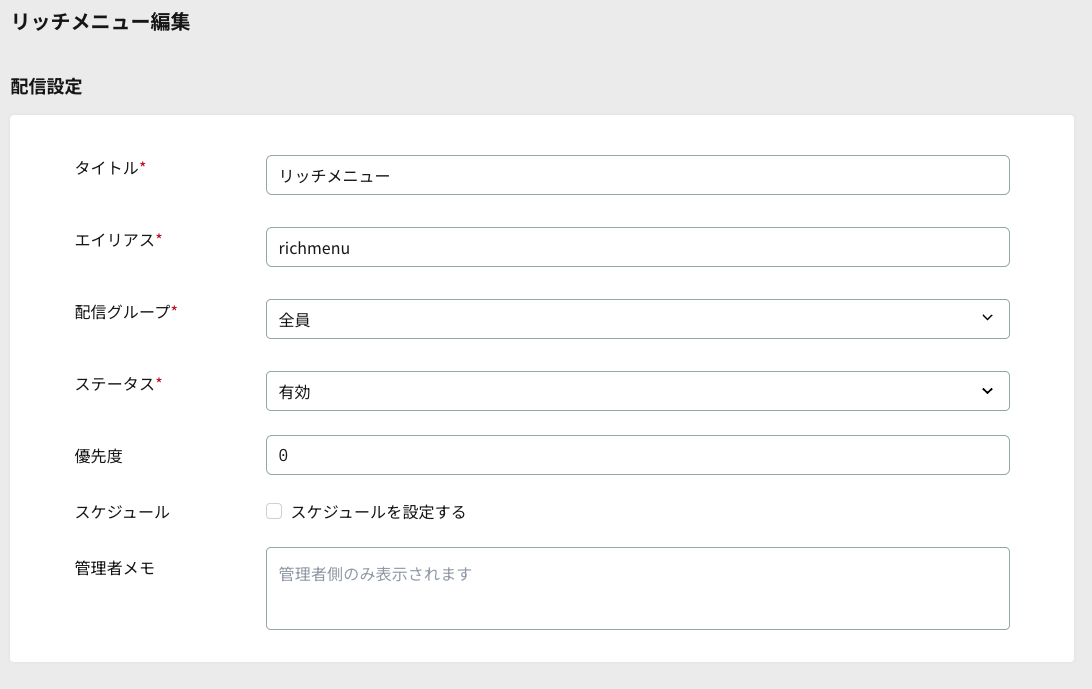Focus the エイリアス field containing richmenu
Screen dimensions: 1092x689
pos(637,247)
